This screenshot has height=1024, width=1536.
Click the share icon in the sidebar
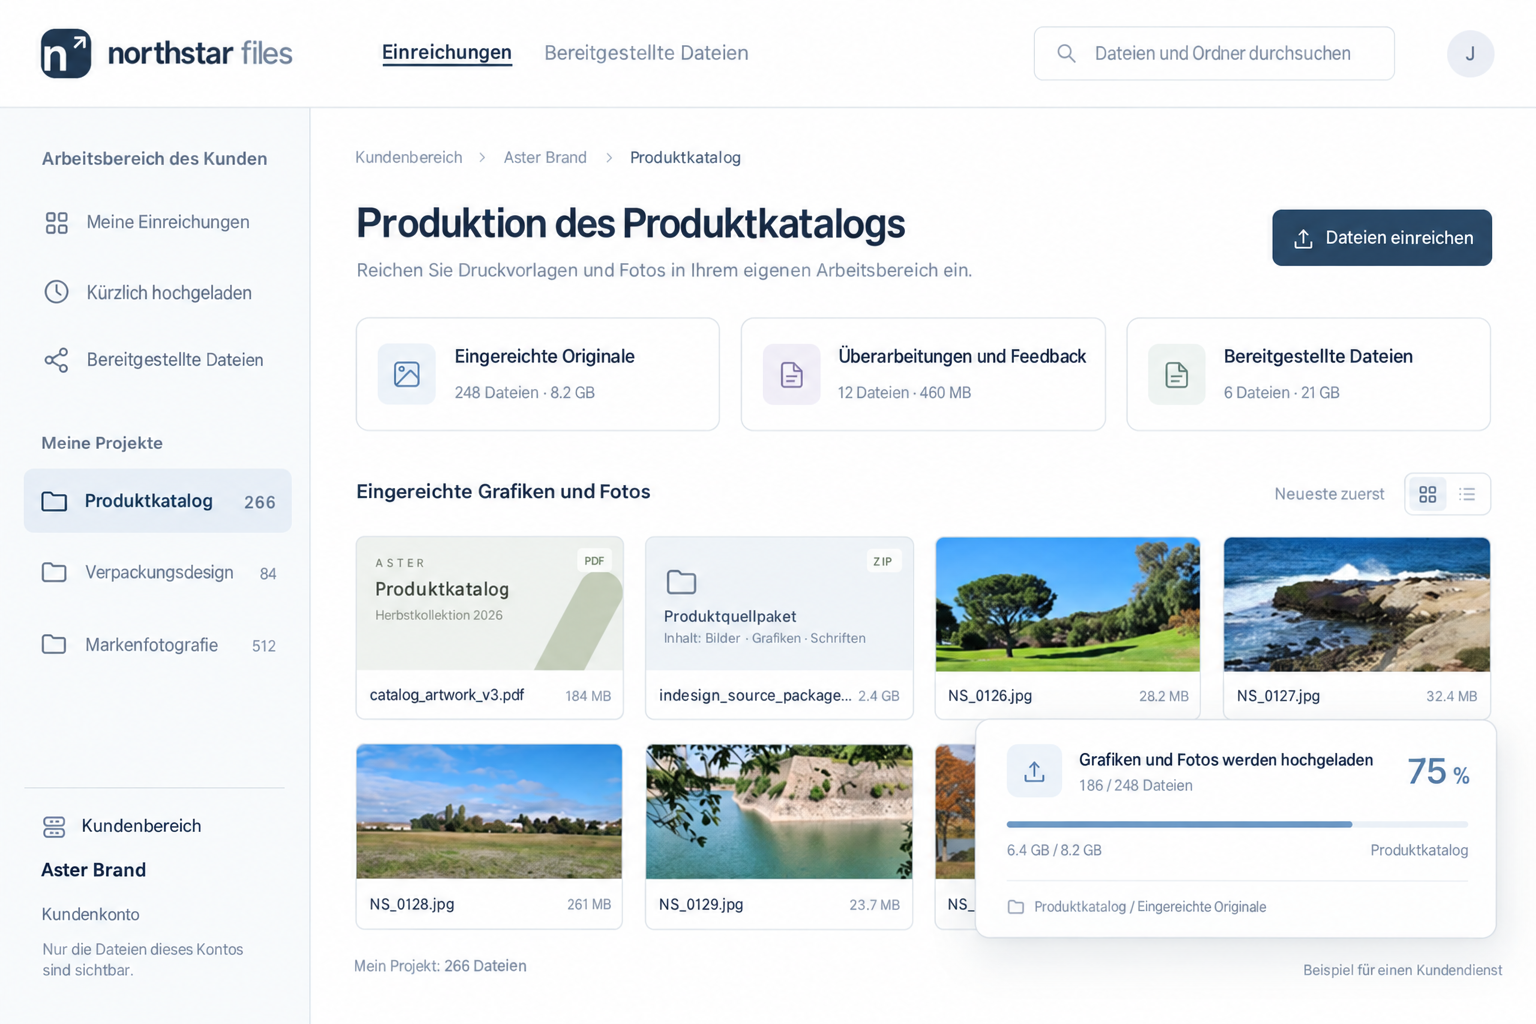[x=57, y=360]
